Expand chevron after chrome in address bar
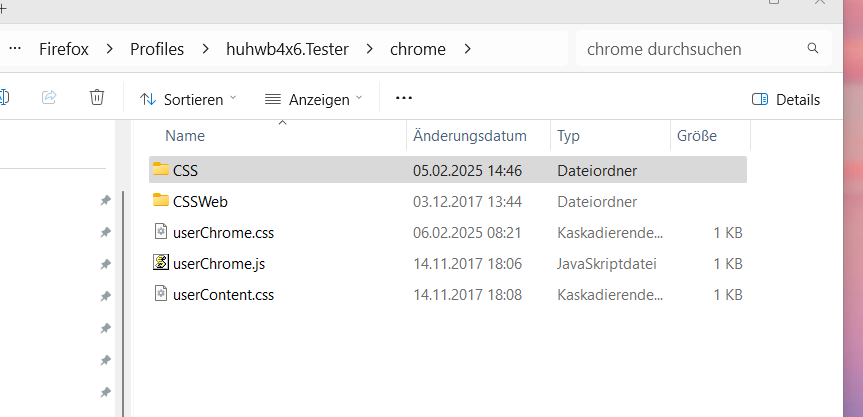 pyautogui.click(x=467, y=48)
